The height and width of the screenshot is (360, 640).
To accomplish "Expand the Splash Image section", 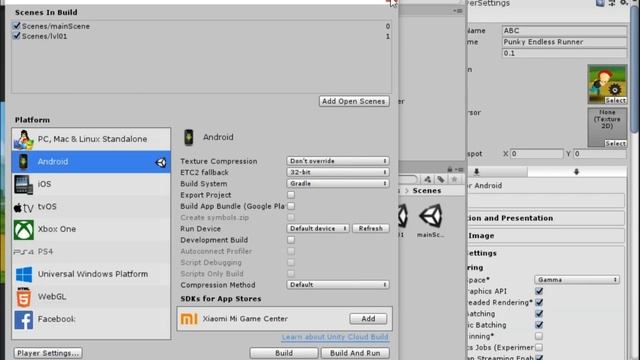I will pos(546,236).
